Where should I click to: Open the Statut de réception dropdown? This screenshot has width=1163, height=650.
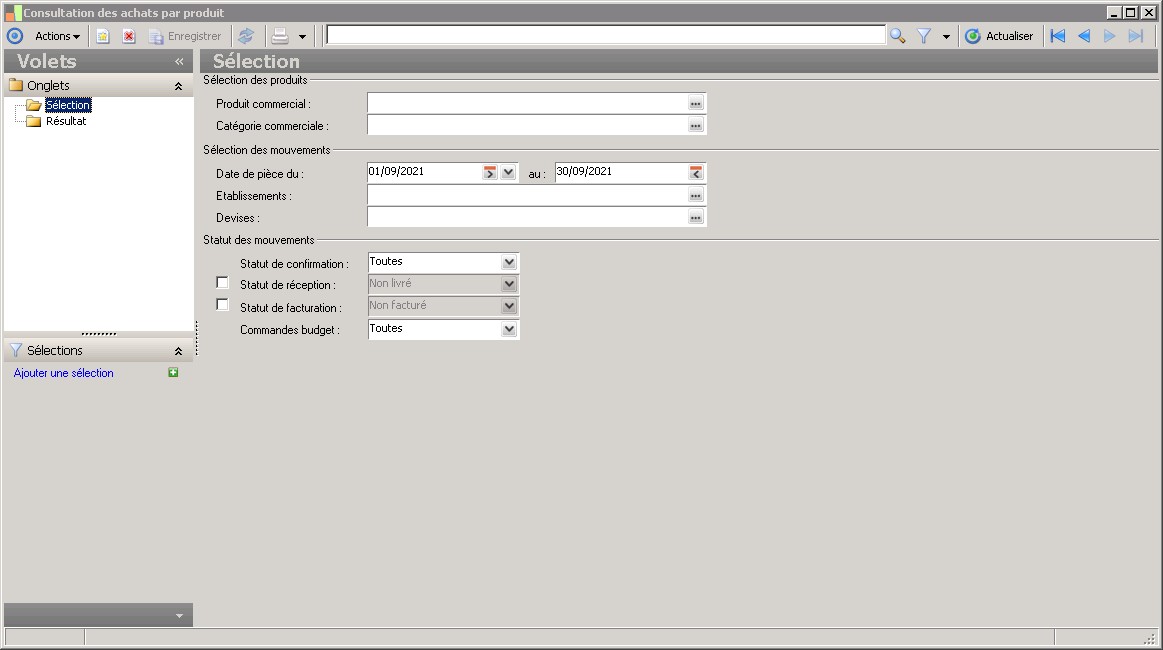(509, 284)
